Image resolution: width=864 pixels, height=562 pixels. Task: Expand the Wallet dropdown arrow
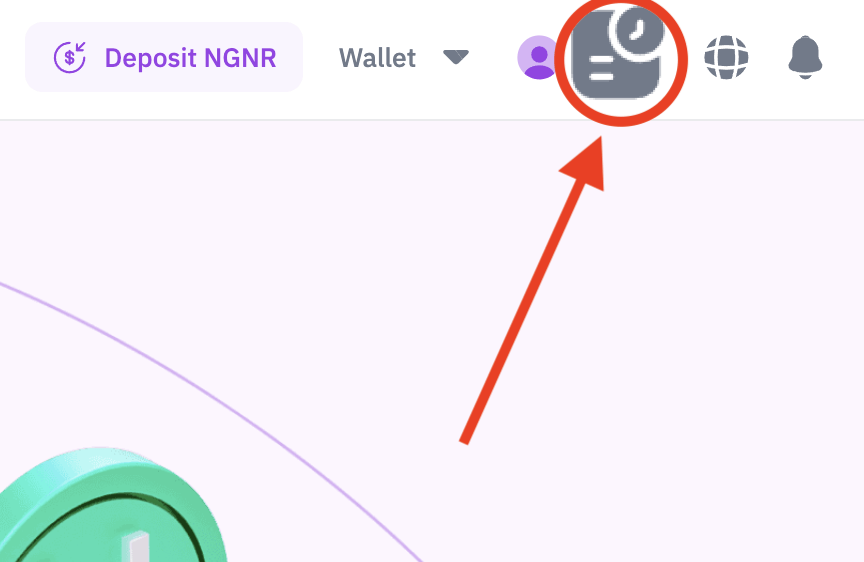(x=456, y=57)
